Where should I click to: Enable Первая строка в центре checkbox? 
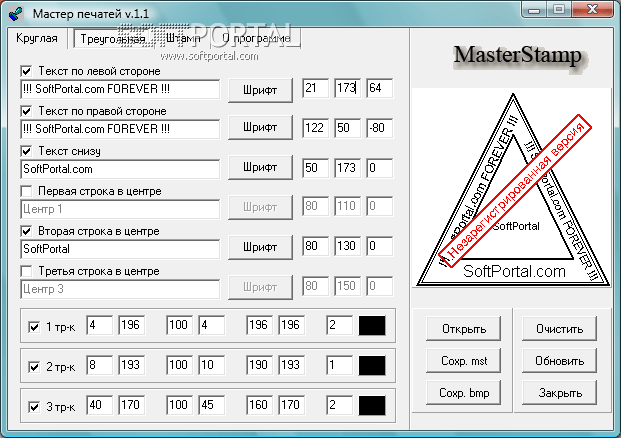click(26, 191)
